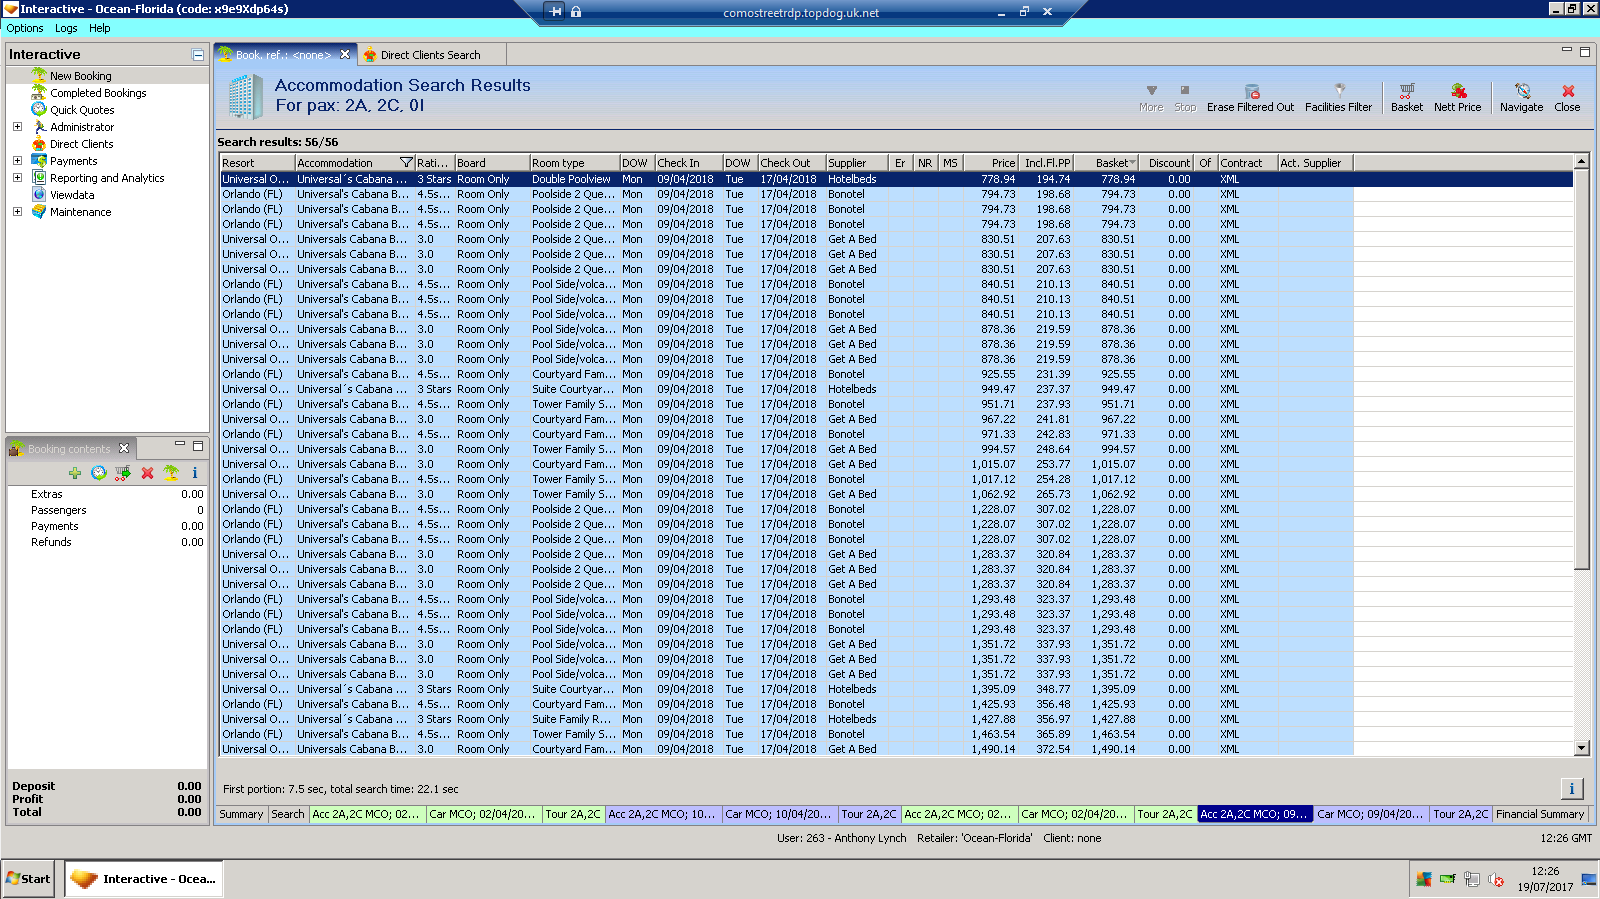Open the Accommodation column filter

(x=406, y=163)
